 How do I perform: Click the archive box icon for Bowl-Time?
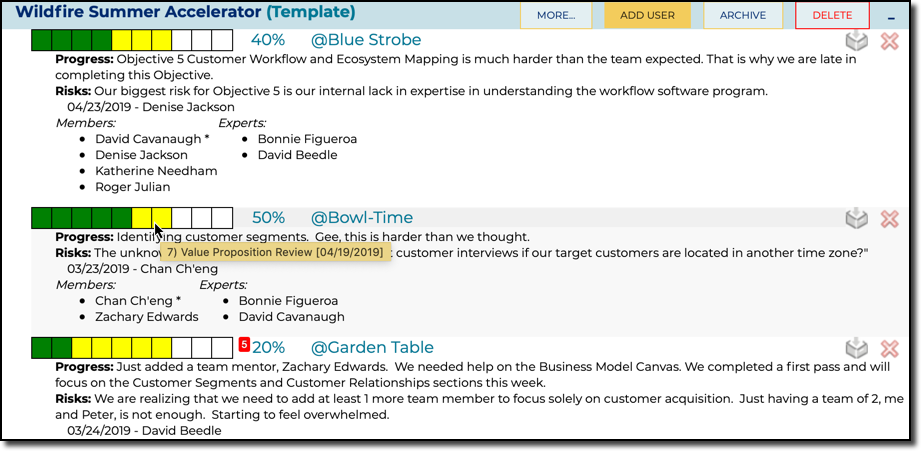pyautogui.click(x=856, y=218)
